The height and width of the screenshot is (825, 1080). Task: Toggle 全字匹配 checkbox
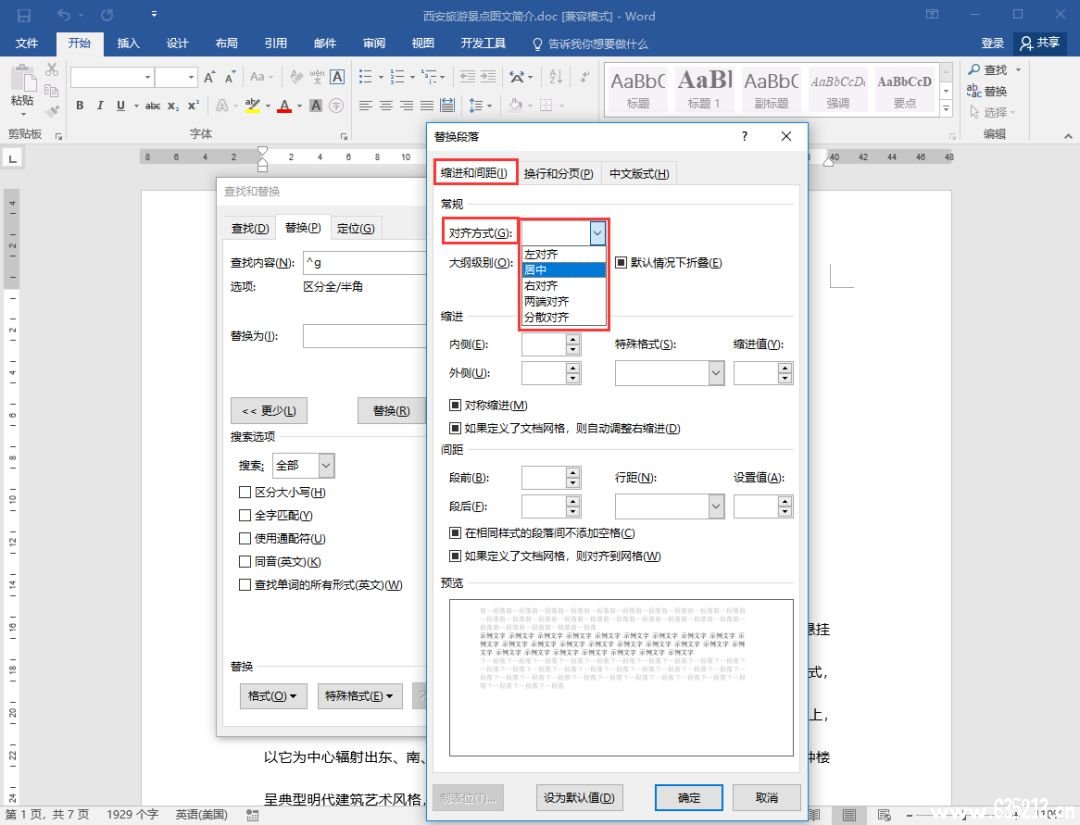coord(245,515)
